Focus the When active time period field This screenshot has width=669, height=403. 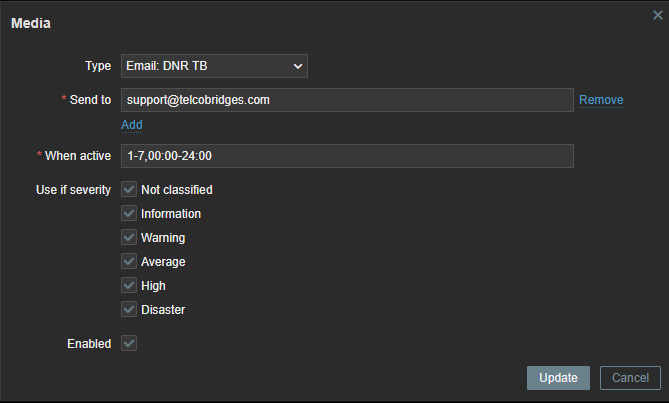pyautogui.click(x=346, y=156)
